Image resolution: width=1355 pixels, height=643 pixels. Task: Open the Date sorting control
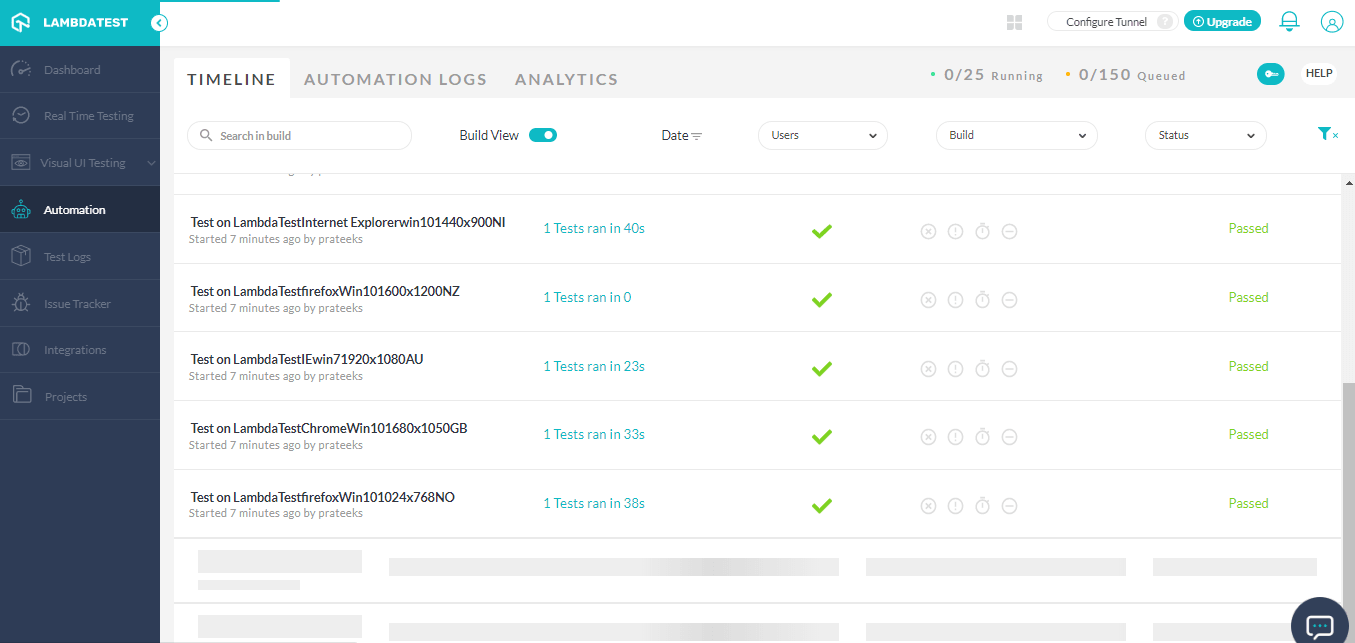[681, 135]
